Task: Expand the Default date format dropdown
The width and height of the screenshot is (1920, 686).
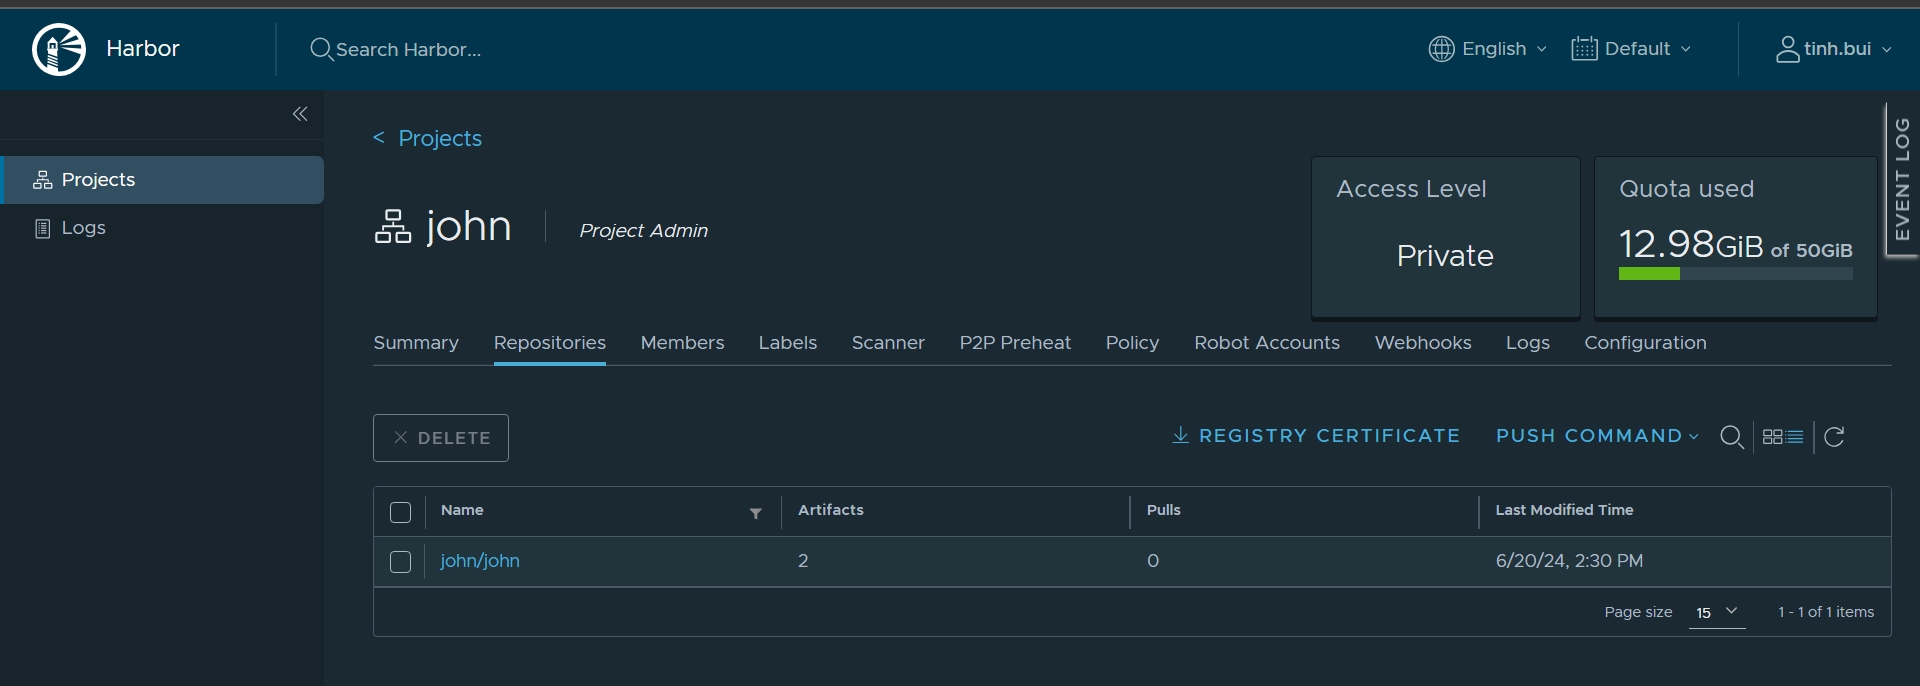Action: click(x=1631, y=49)
